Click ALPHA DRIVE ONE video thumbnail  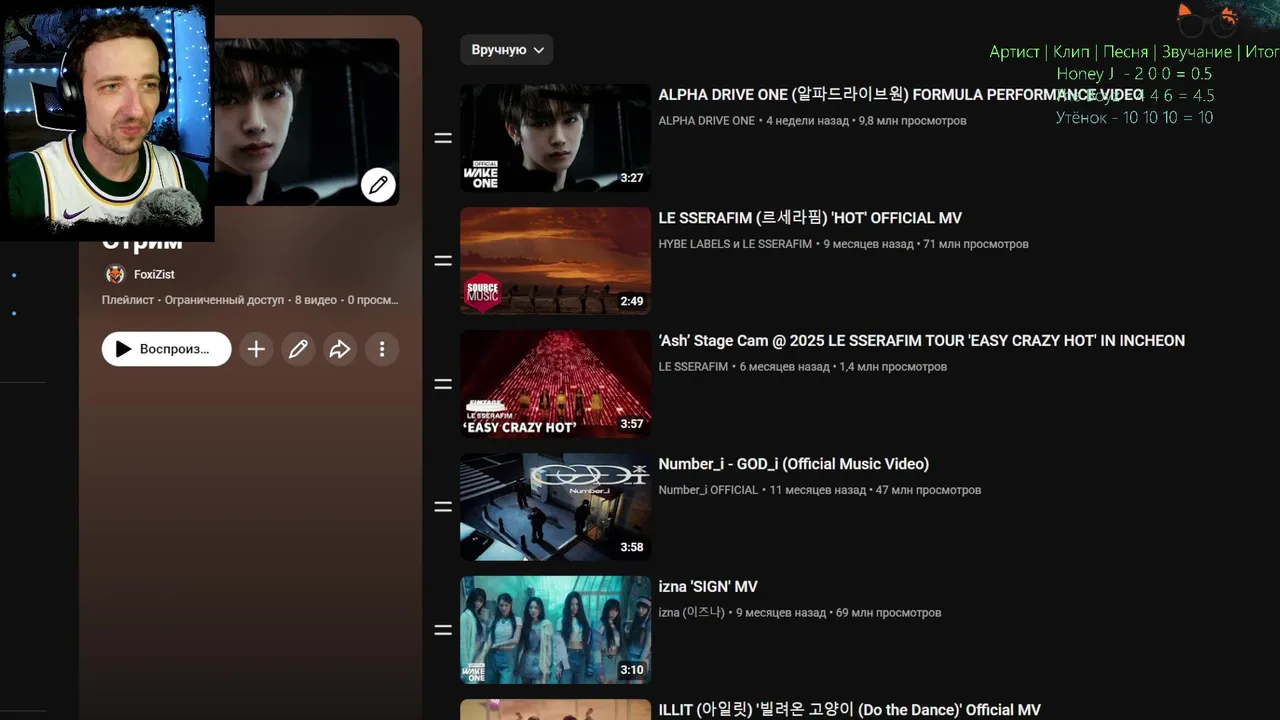tap(555, 138)
